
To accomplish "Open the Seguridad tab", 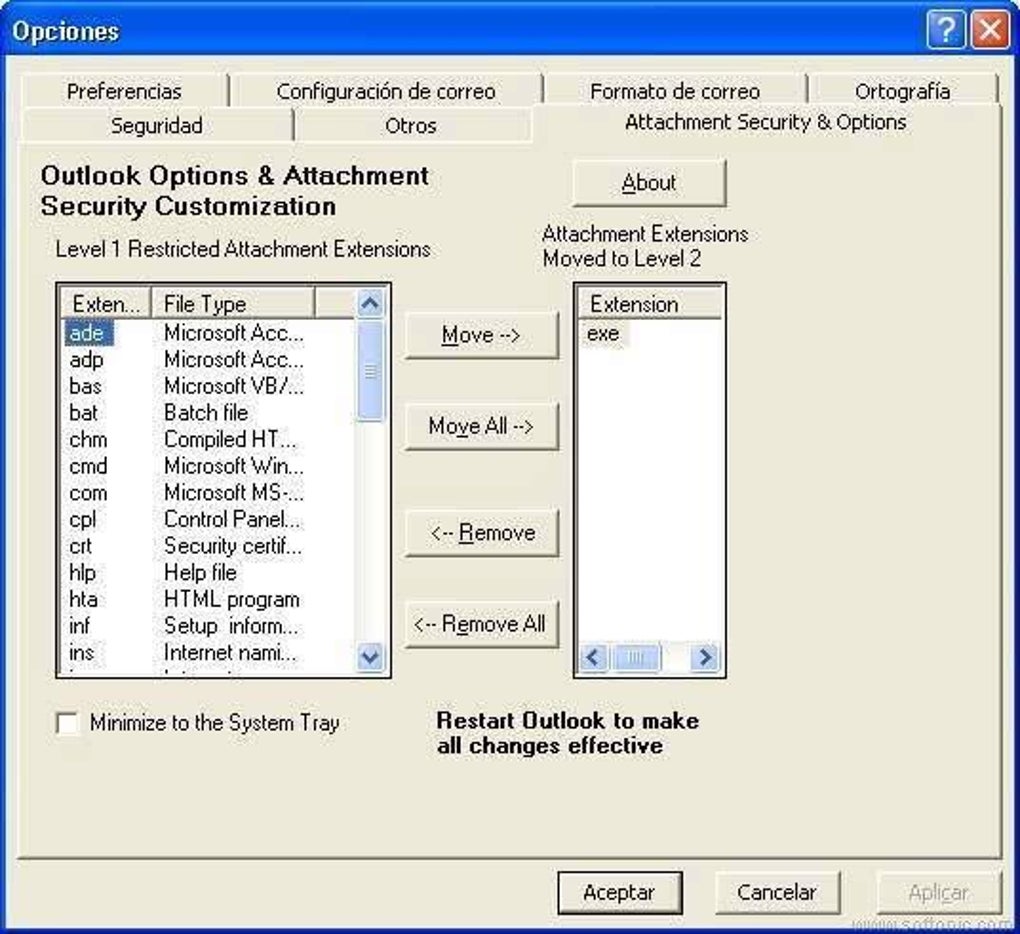I will coord(157,125).
